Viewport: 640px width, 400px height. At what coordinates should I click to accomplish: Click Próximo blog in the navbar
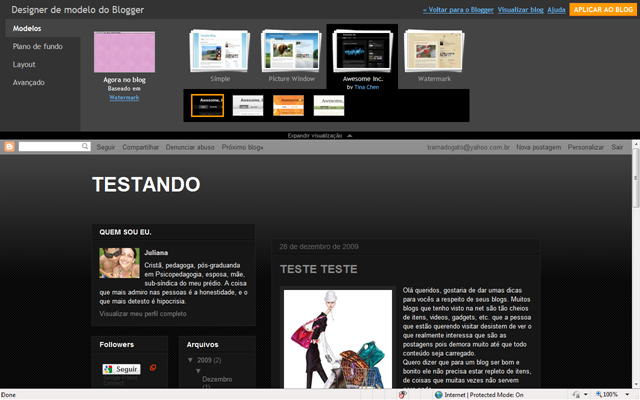point(242,147)
